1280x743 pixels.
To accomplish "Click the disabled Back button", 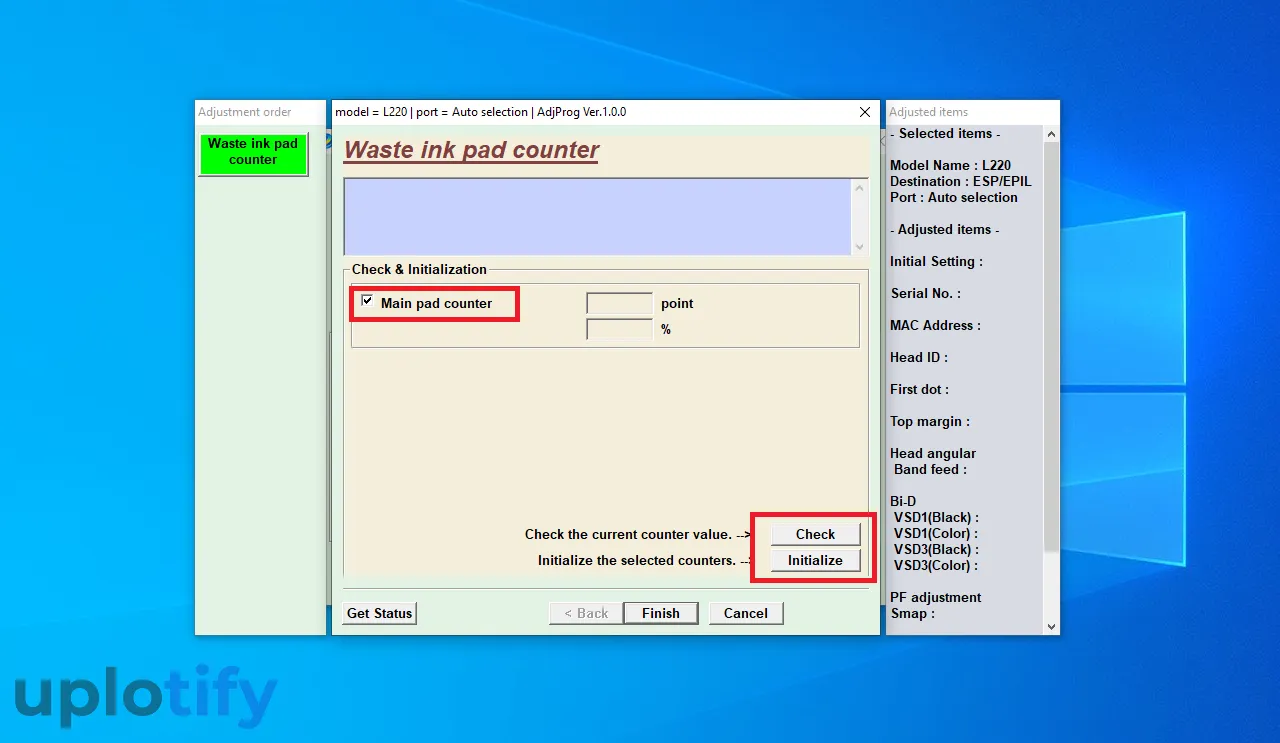I will tap(586, 613).
